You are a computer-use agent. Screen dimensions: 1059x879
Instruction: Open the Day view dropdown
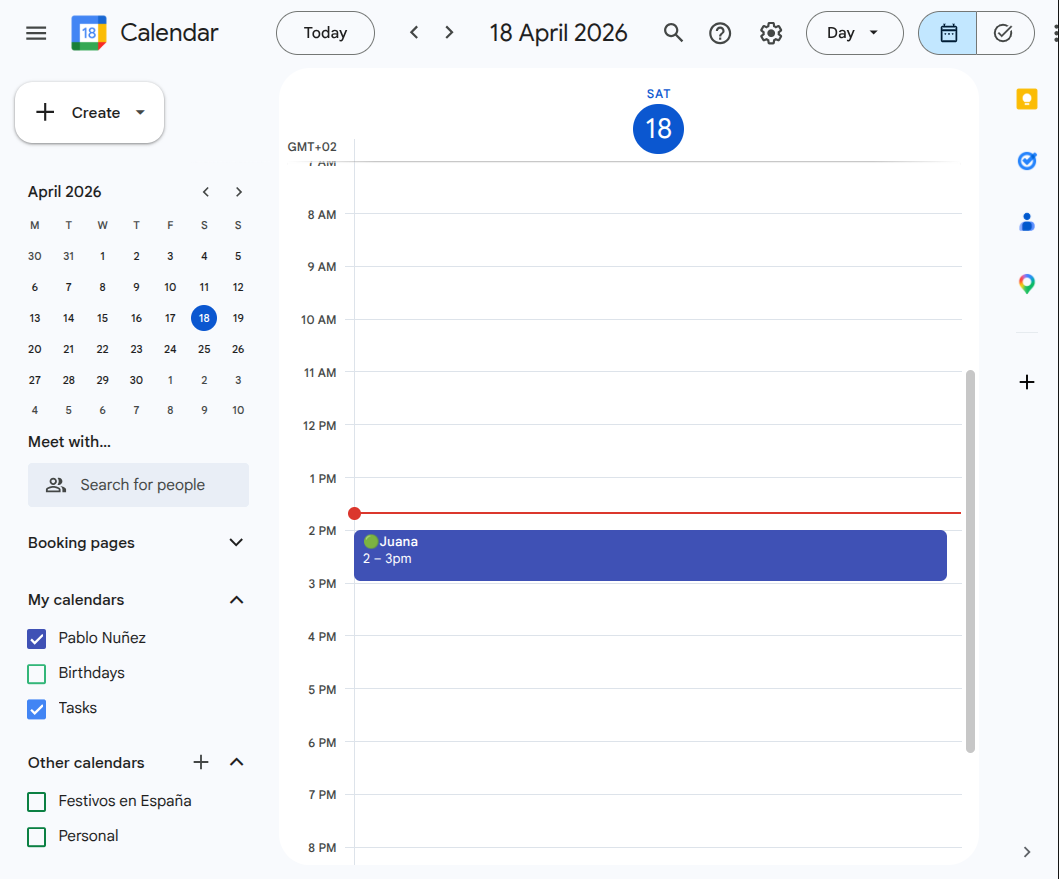coord(854,32)
